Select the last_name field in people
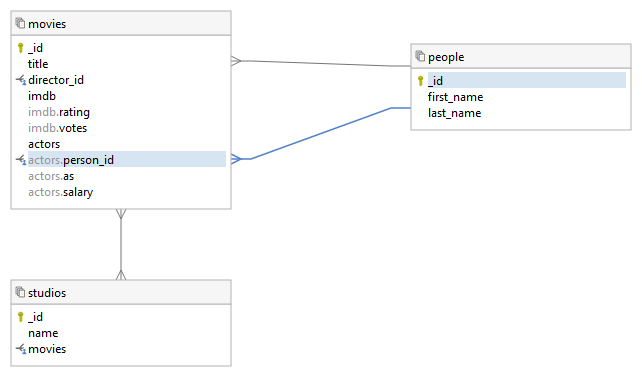Viewport: 642px width, 377px height. coord(454,113)
